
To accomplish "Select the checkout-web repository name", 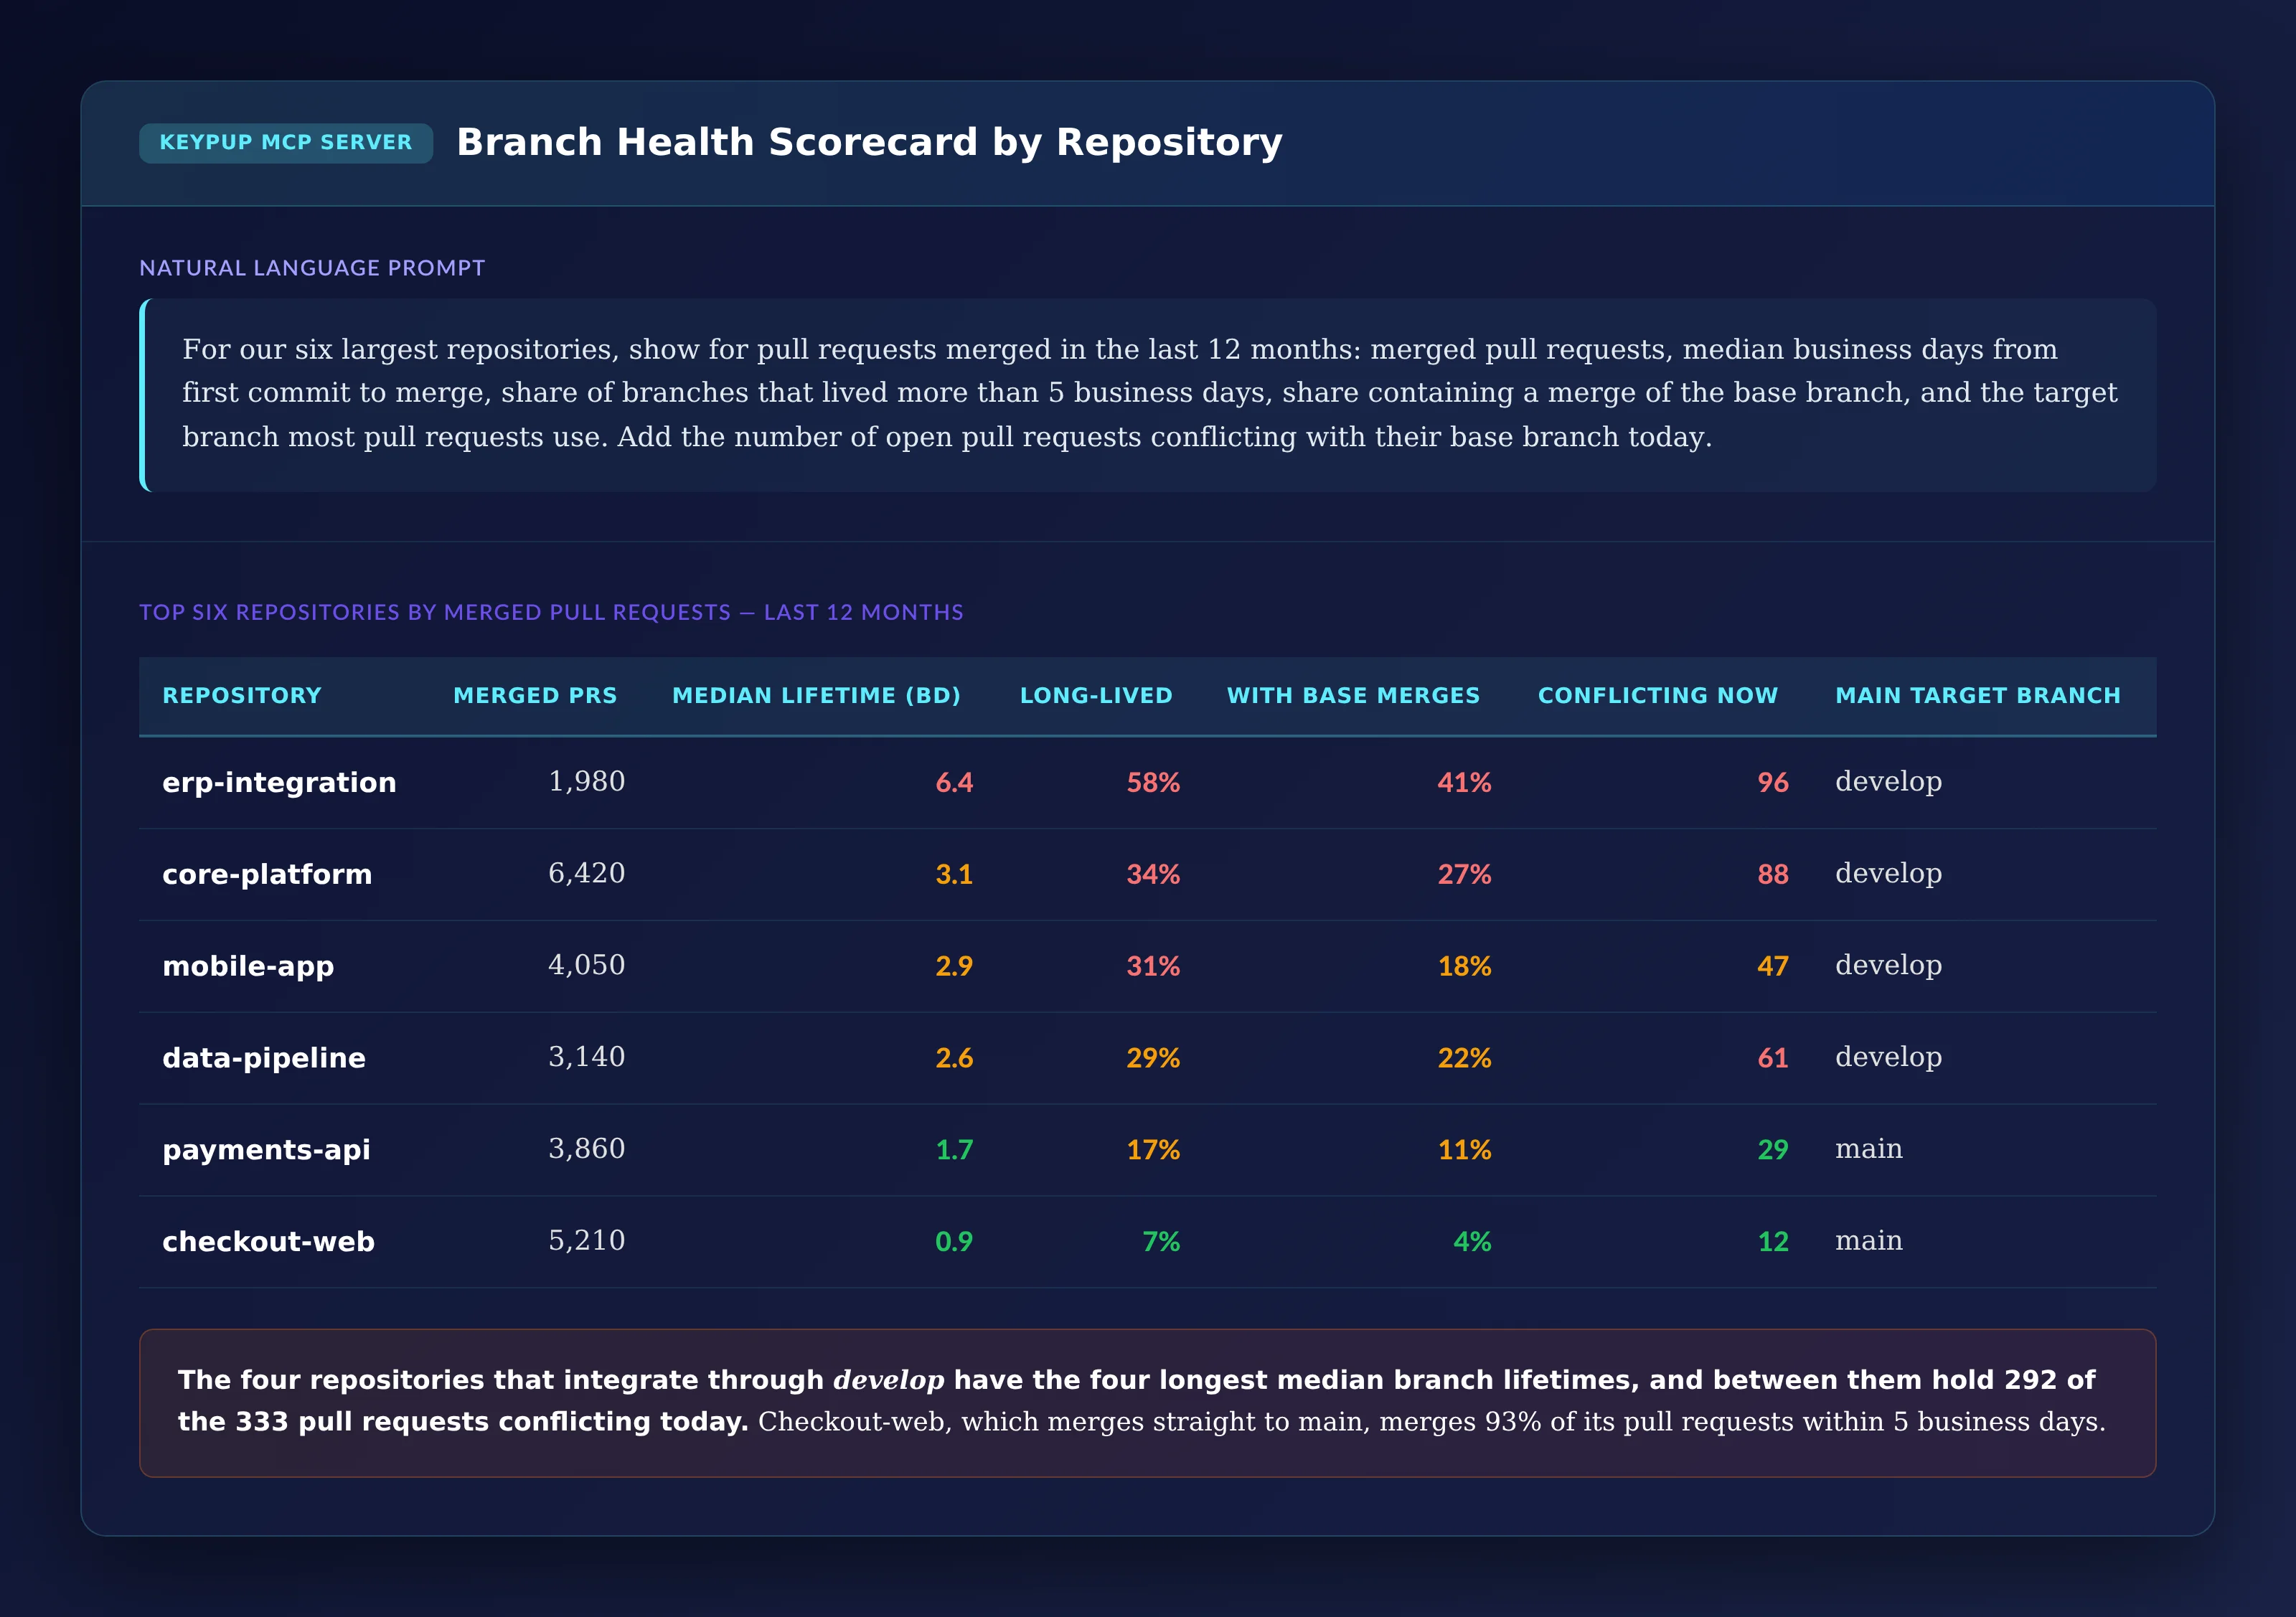I will [268, 1242].
